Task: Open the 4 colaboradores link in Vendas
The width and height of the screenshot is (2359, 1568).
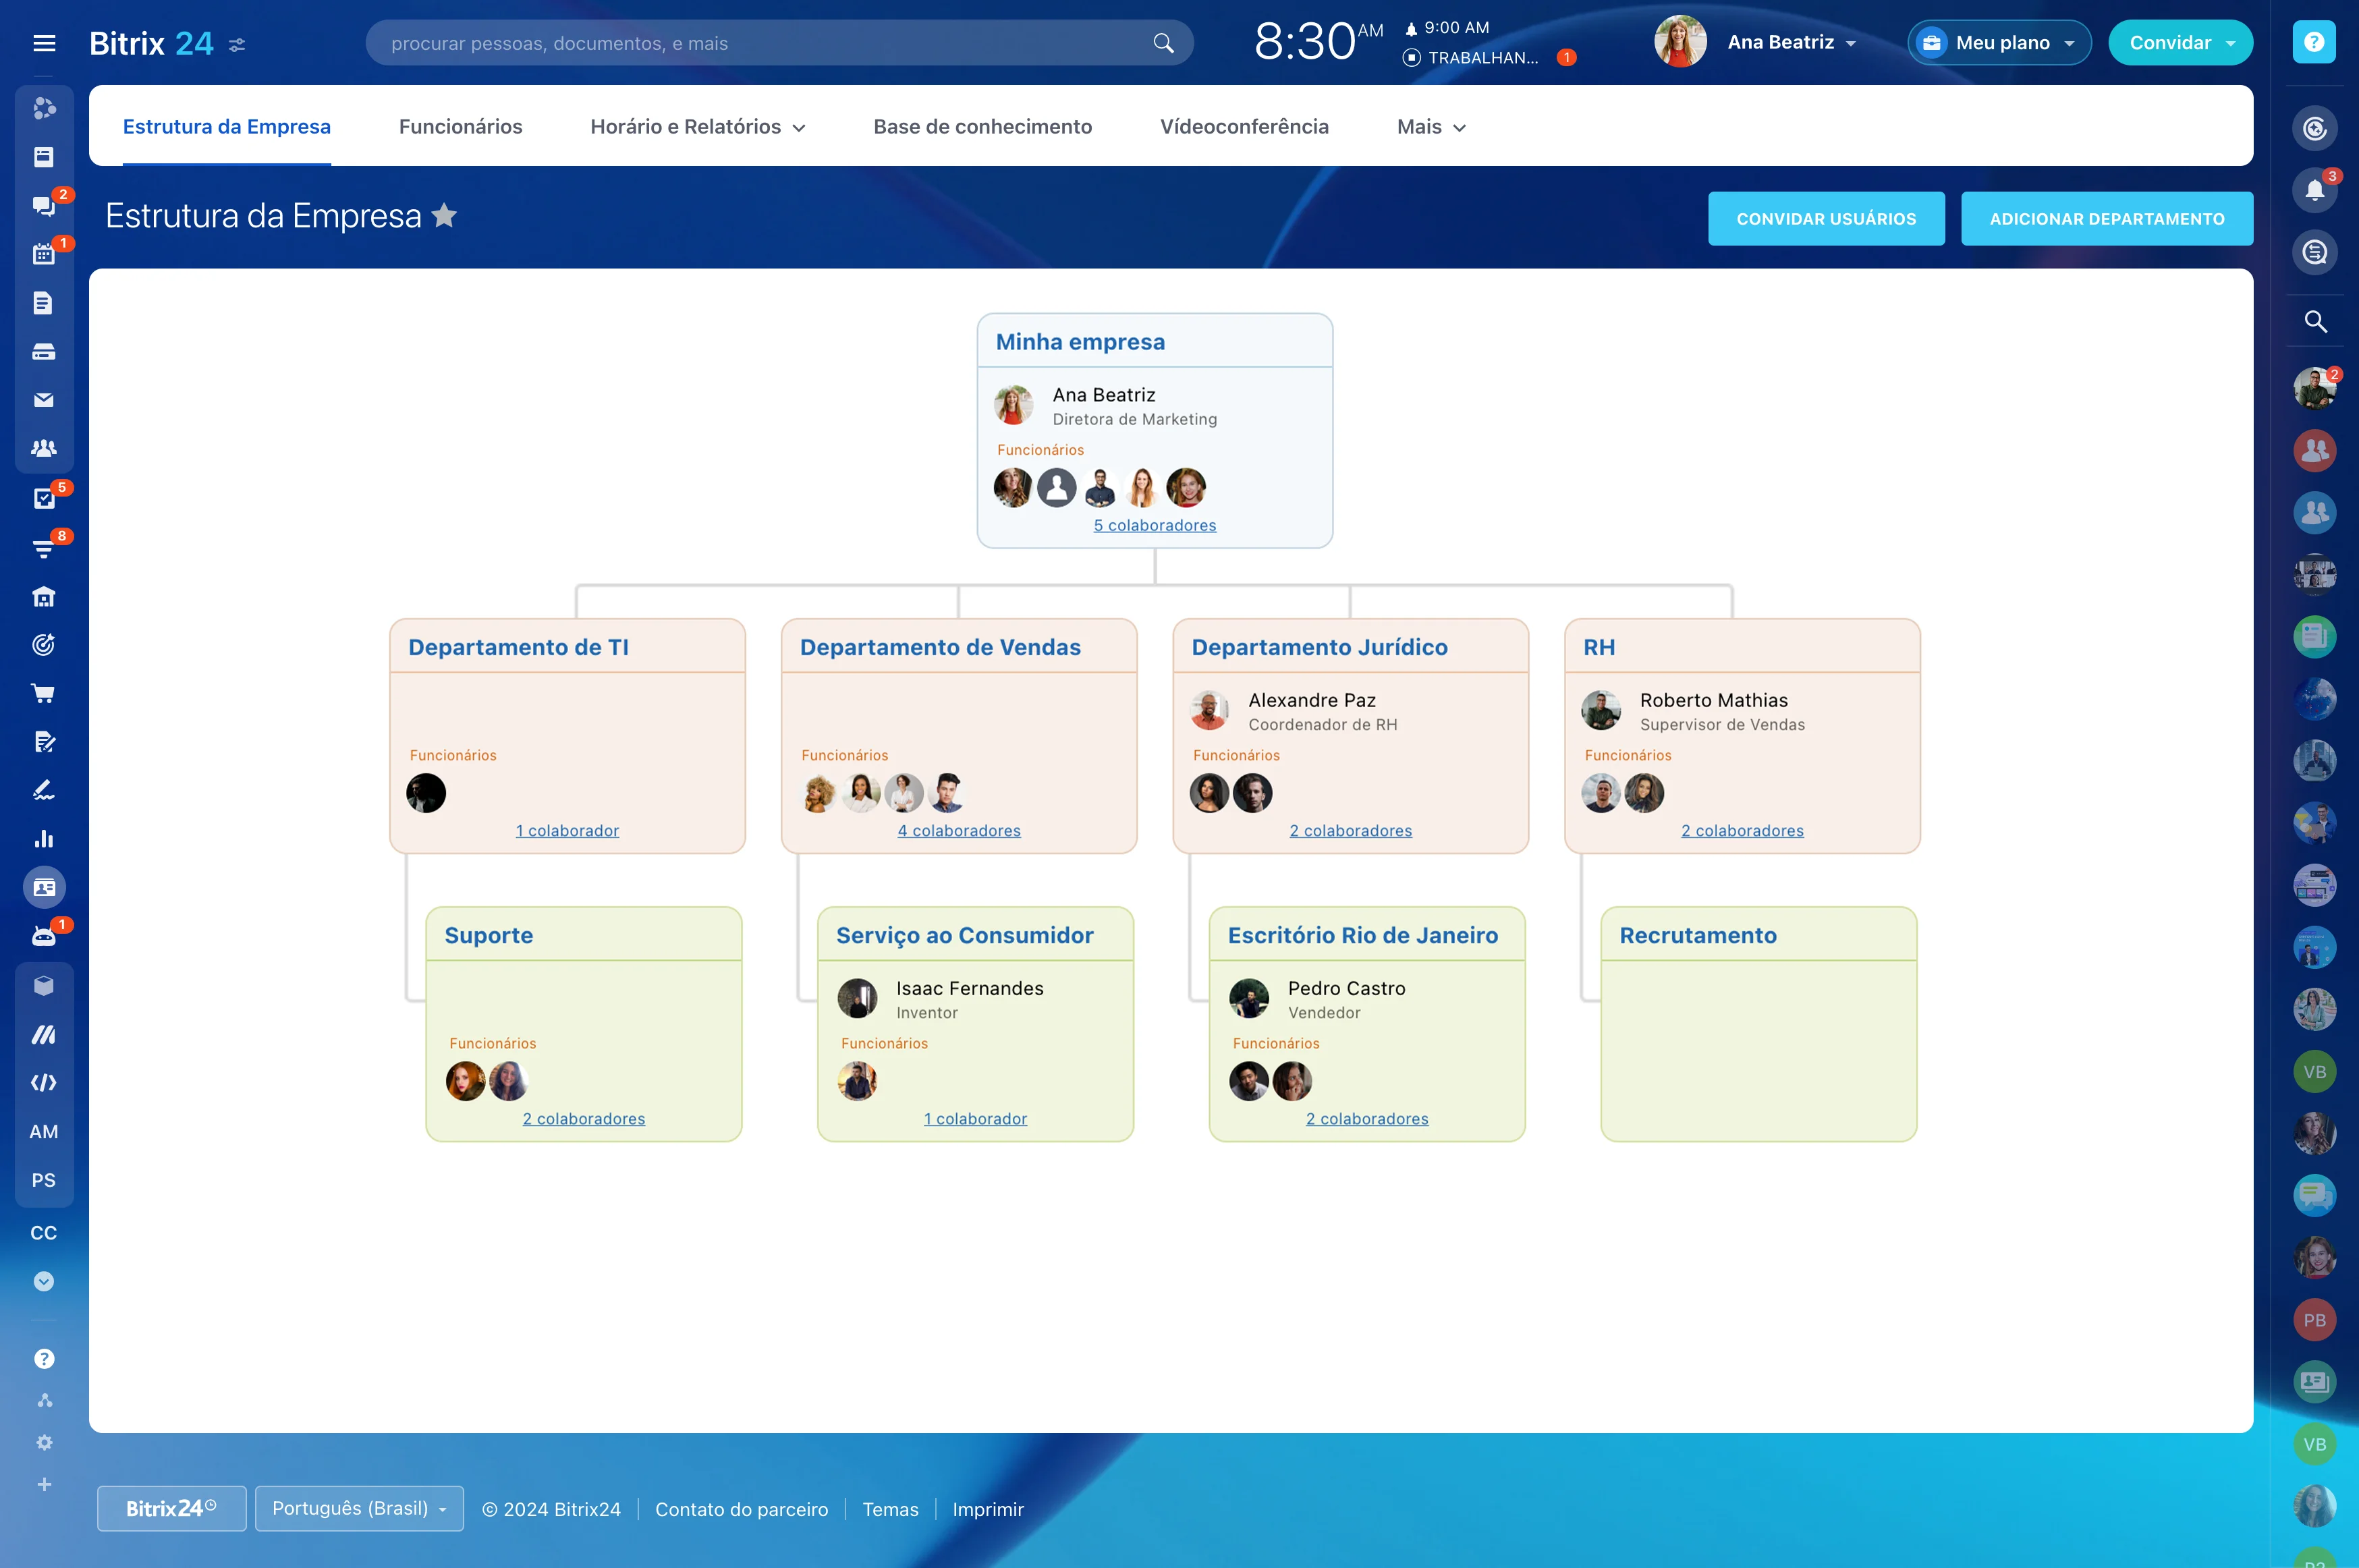Action: tap(958, 831)
